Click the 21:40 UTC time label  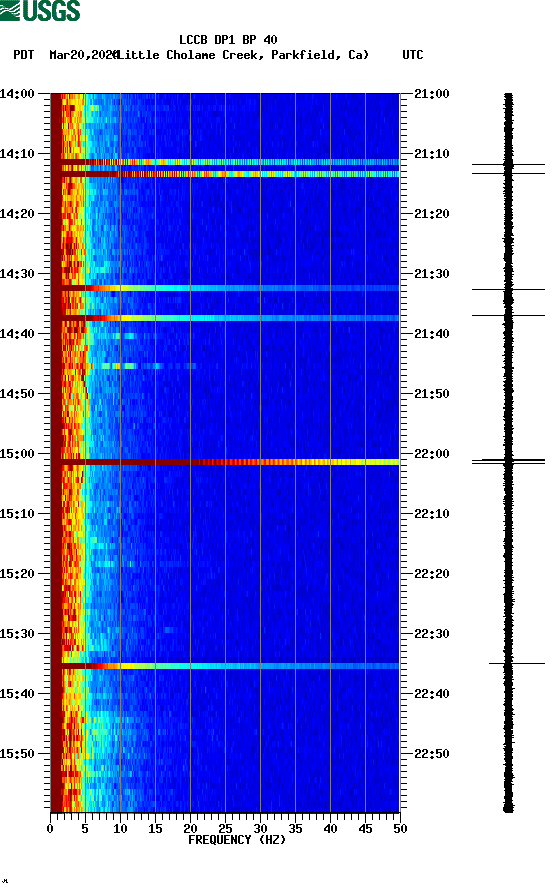(x=432, y=334)
